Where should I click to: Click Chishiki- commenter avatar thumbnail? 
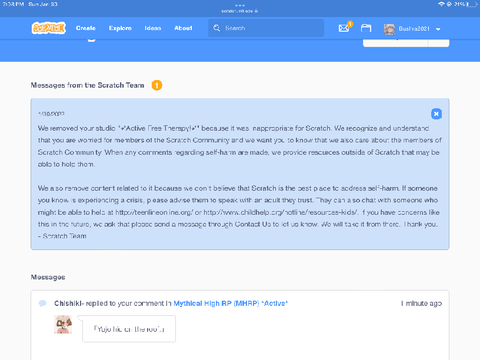coord(63,324)
